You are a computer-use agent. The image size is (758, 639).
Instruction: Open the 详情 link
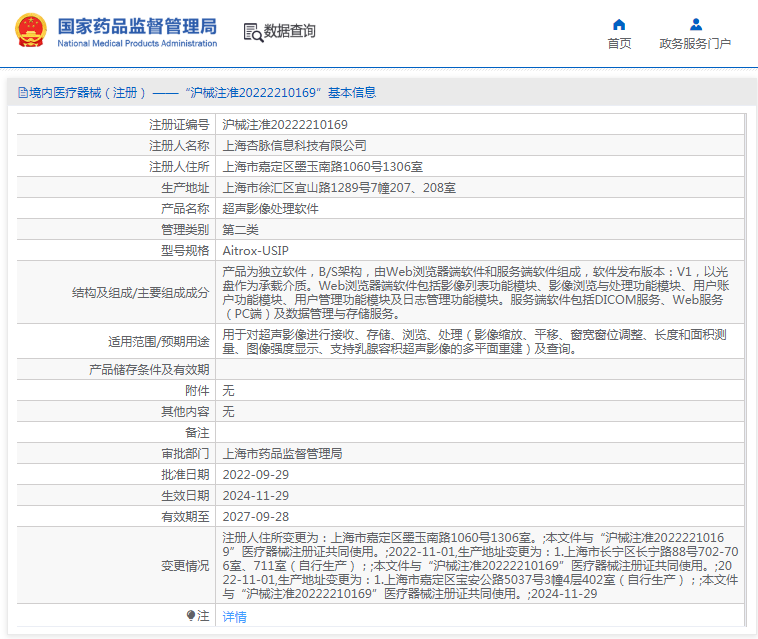[234, 616]
